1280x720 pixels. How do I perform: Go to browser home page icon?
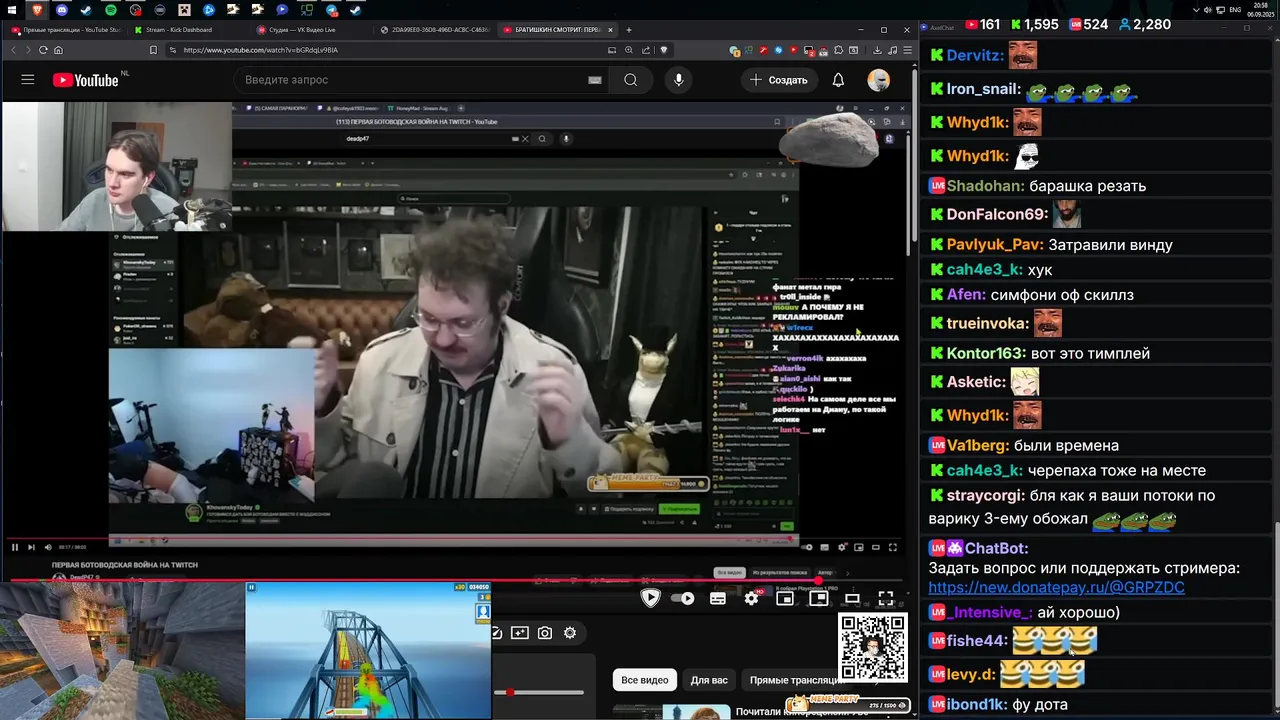pyautogui.click(x=58, y=50)
